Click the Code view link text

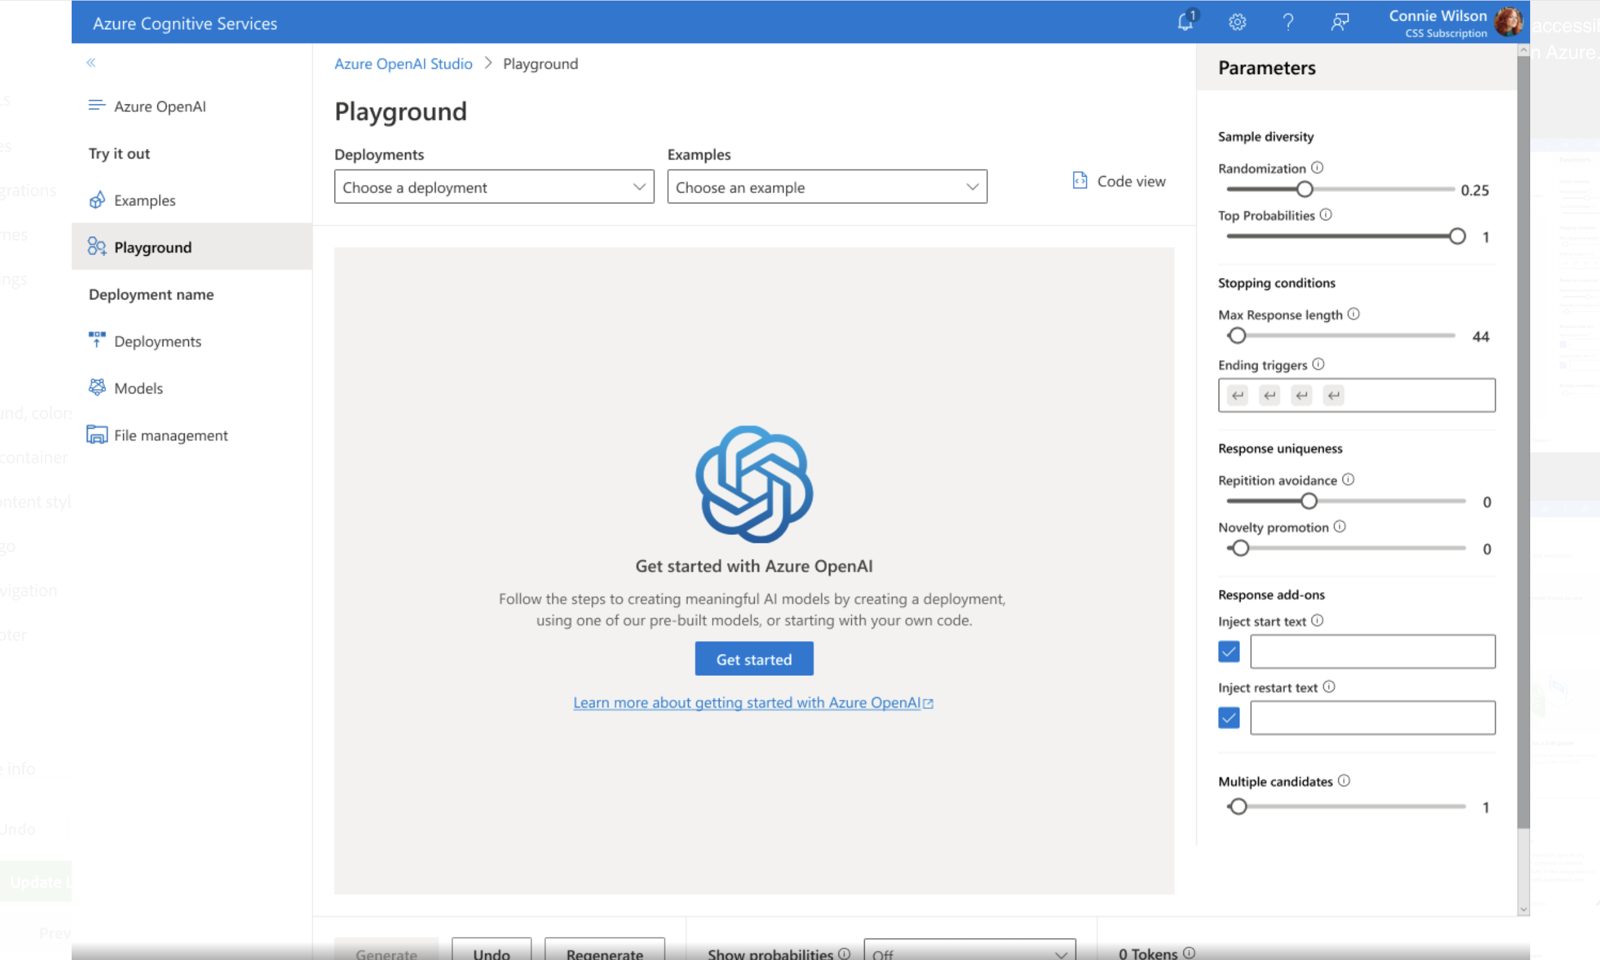tap(1131, 181)
